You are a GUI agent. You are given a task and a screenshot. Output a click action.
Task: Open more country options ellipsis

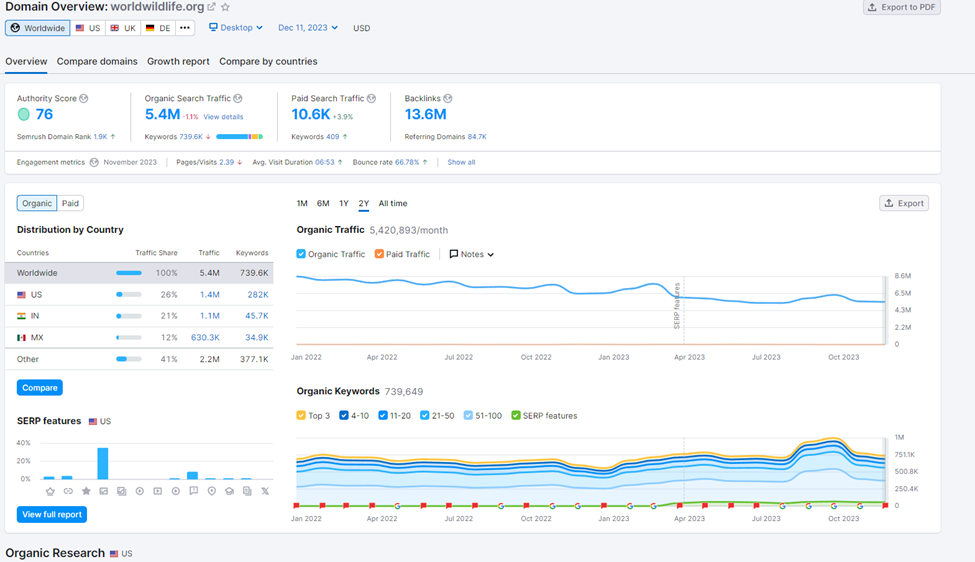tap(184, 28)
